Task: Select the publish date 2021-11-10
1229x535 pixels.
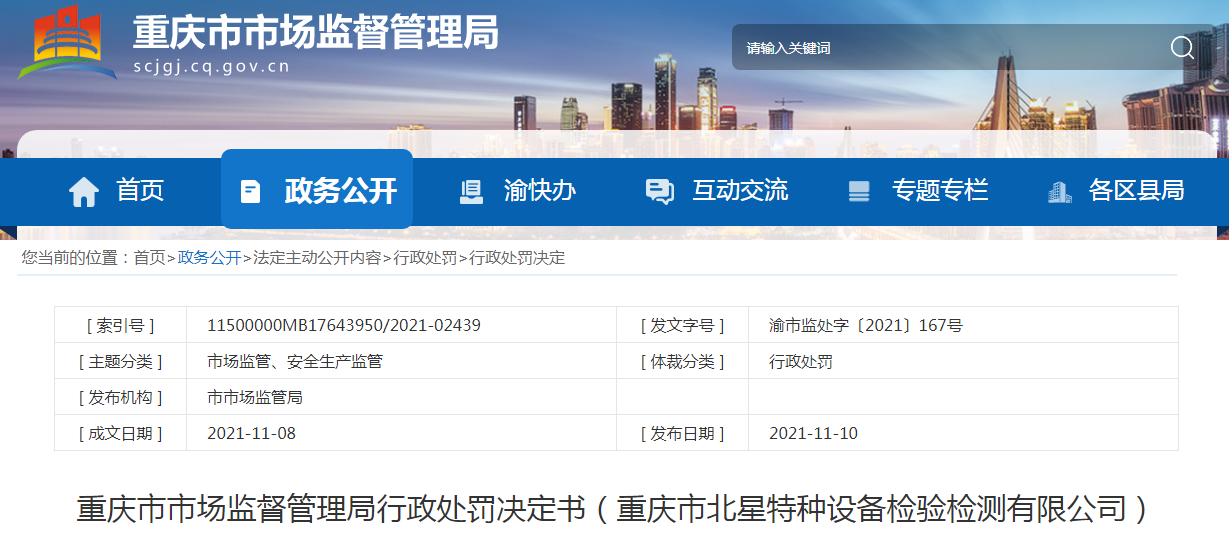Action: (813, 433)
